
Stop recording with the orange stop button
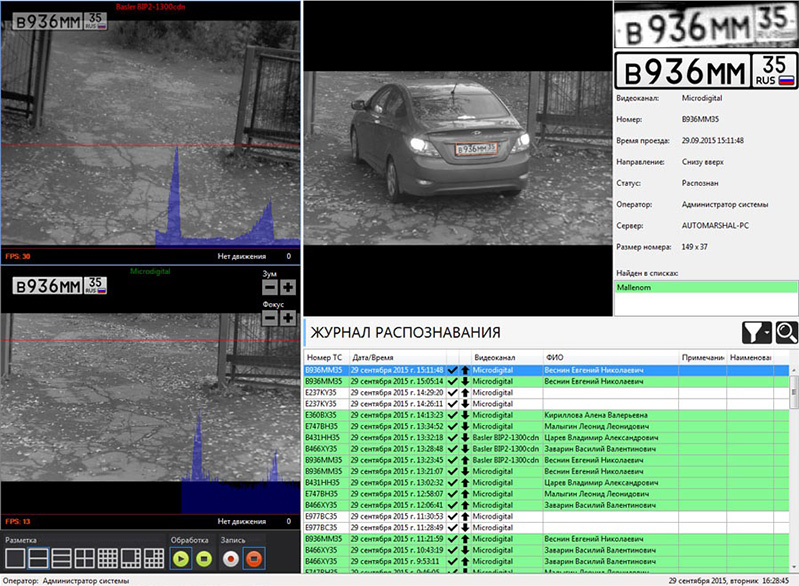[x=252, y=557]
